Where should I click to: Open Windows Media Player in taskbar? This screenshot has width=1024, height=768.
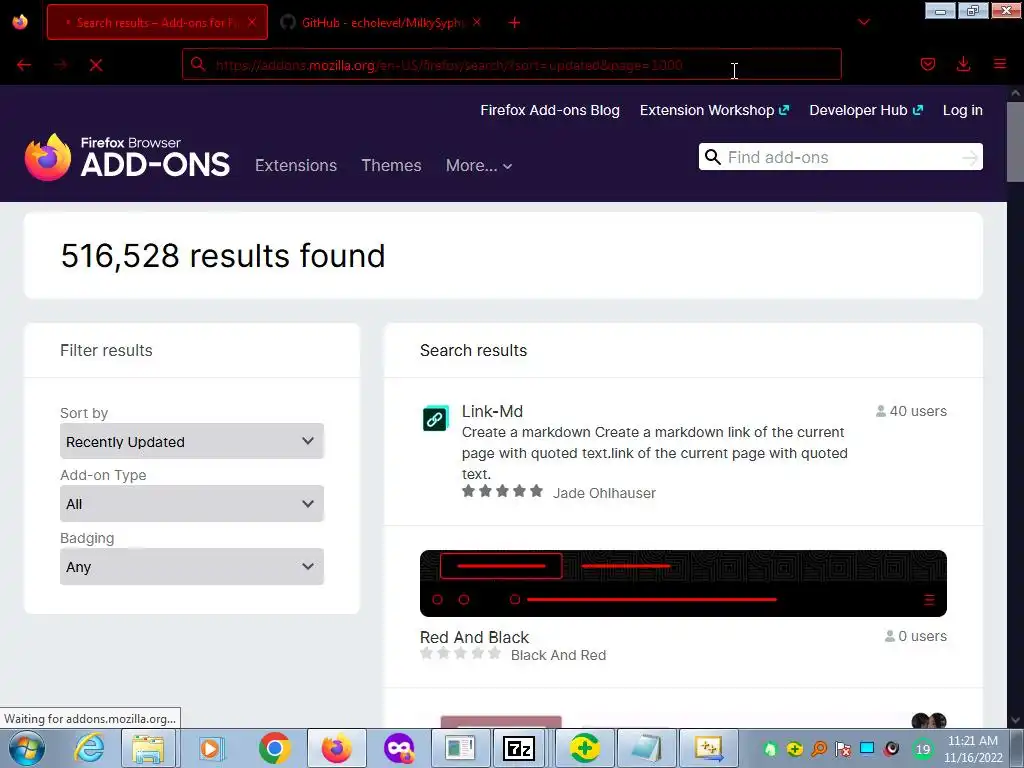point(211,748)
